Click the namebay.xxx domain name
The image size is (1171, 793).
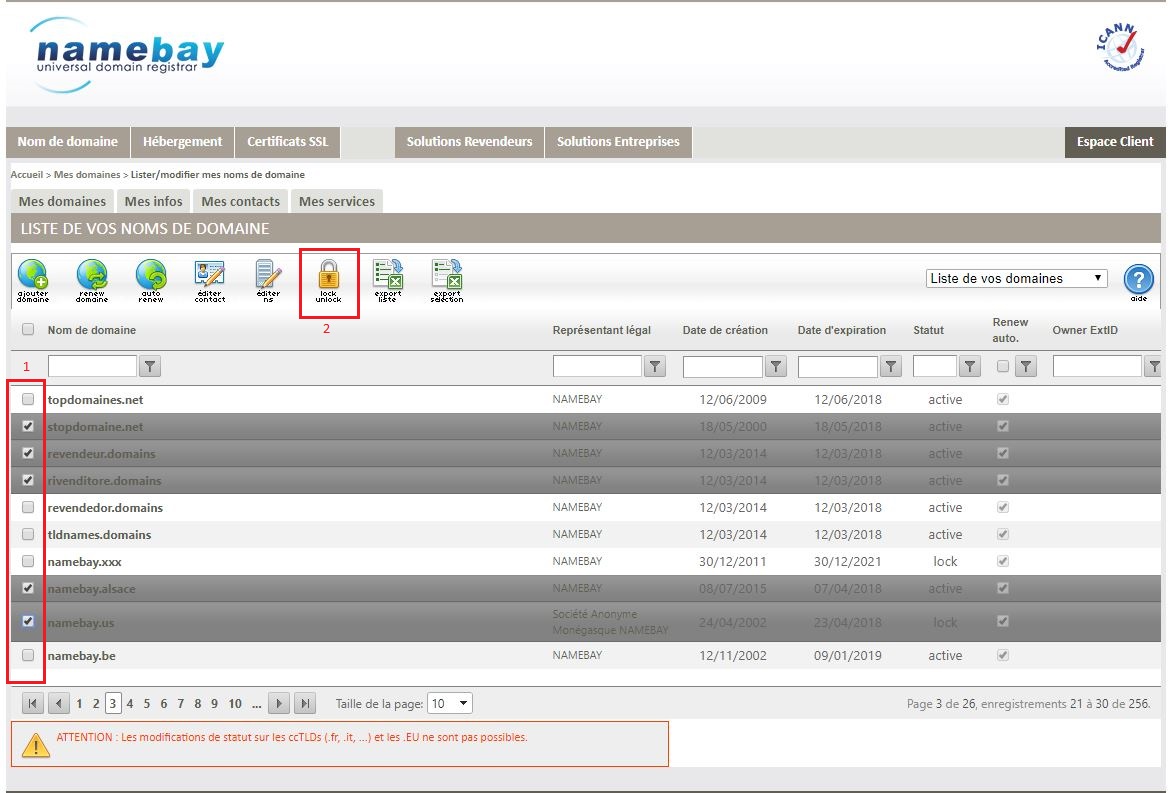[x=84, y=562]
